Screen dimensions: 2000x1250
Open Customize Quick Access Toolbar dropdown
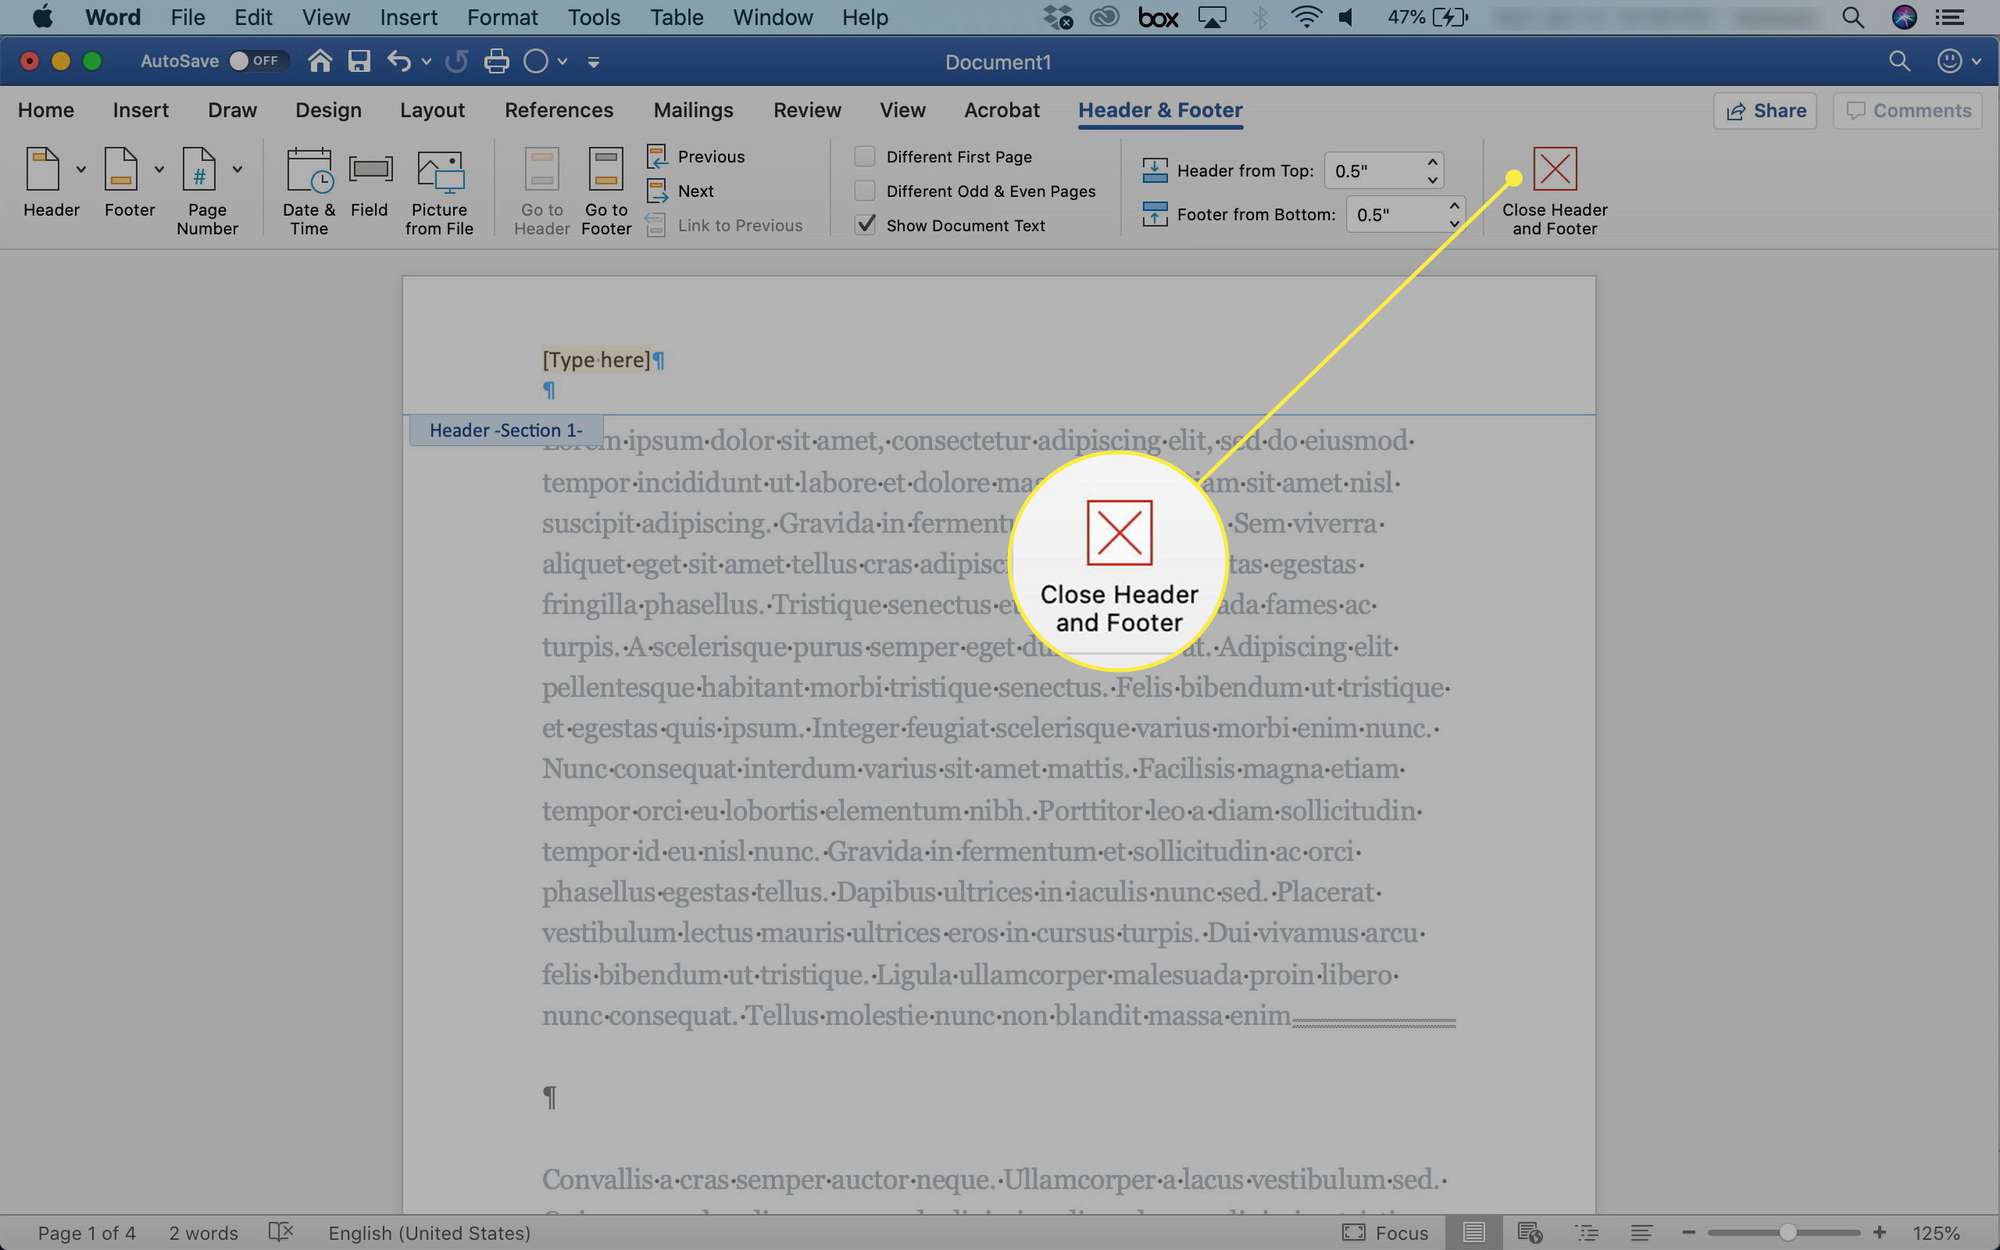coord(593,62)
